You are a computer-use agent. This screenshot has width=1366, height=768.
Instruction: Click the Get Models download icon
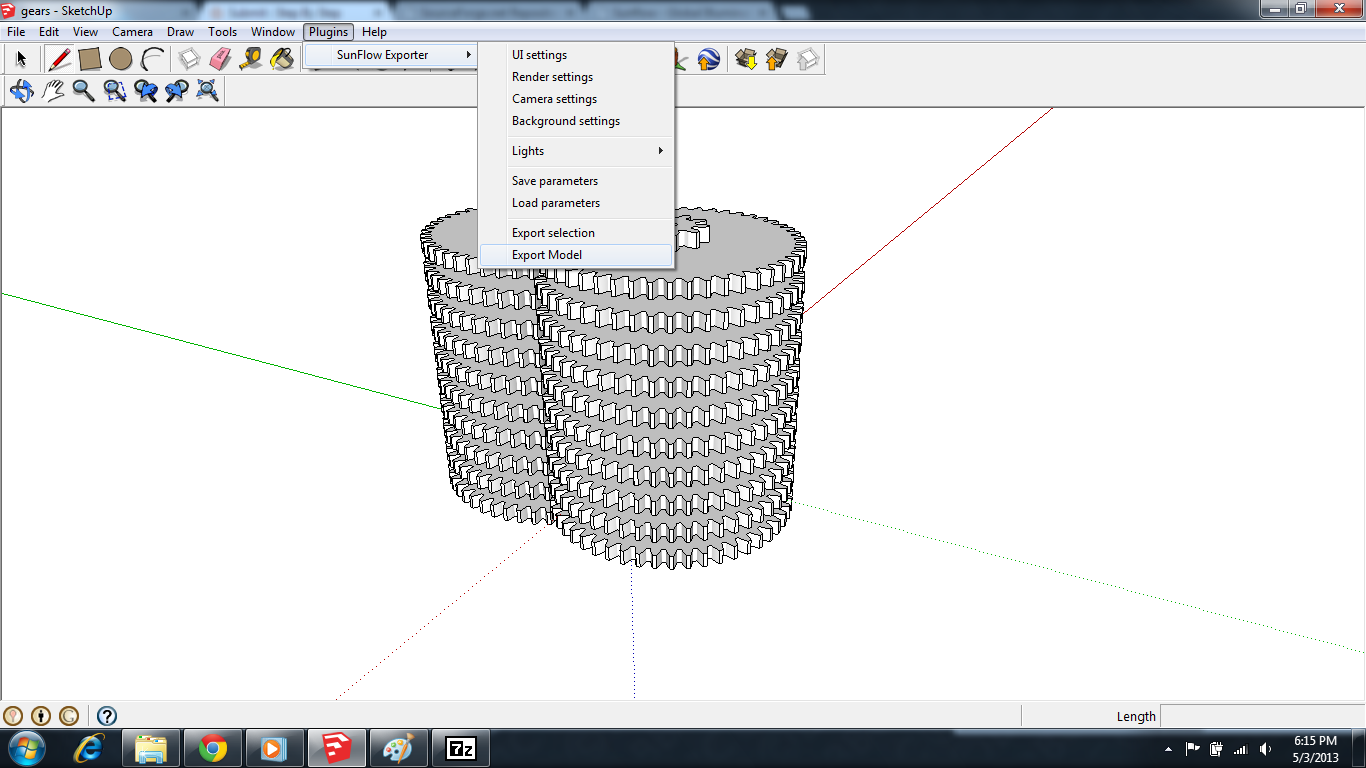tap(745, 59)
